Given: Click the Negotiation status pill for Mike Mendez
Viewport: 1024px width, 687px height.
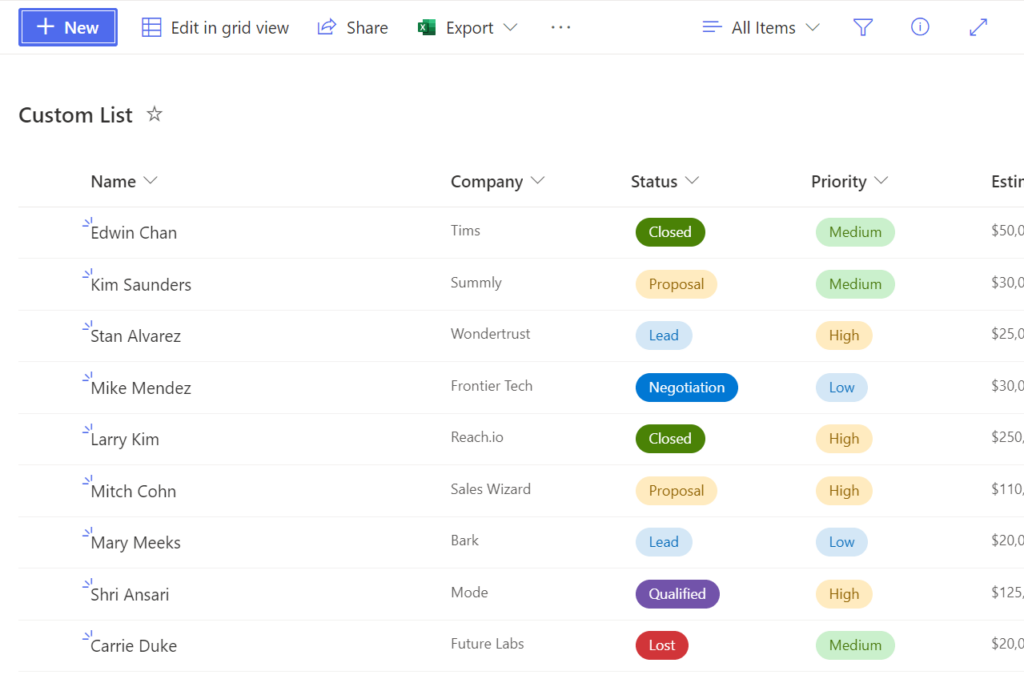Looking at the screenshot, I should click(686, 387).
